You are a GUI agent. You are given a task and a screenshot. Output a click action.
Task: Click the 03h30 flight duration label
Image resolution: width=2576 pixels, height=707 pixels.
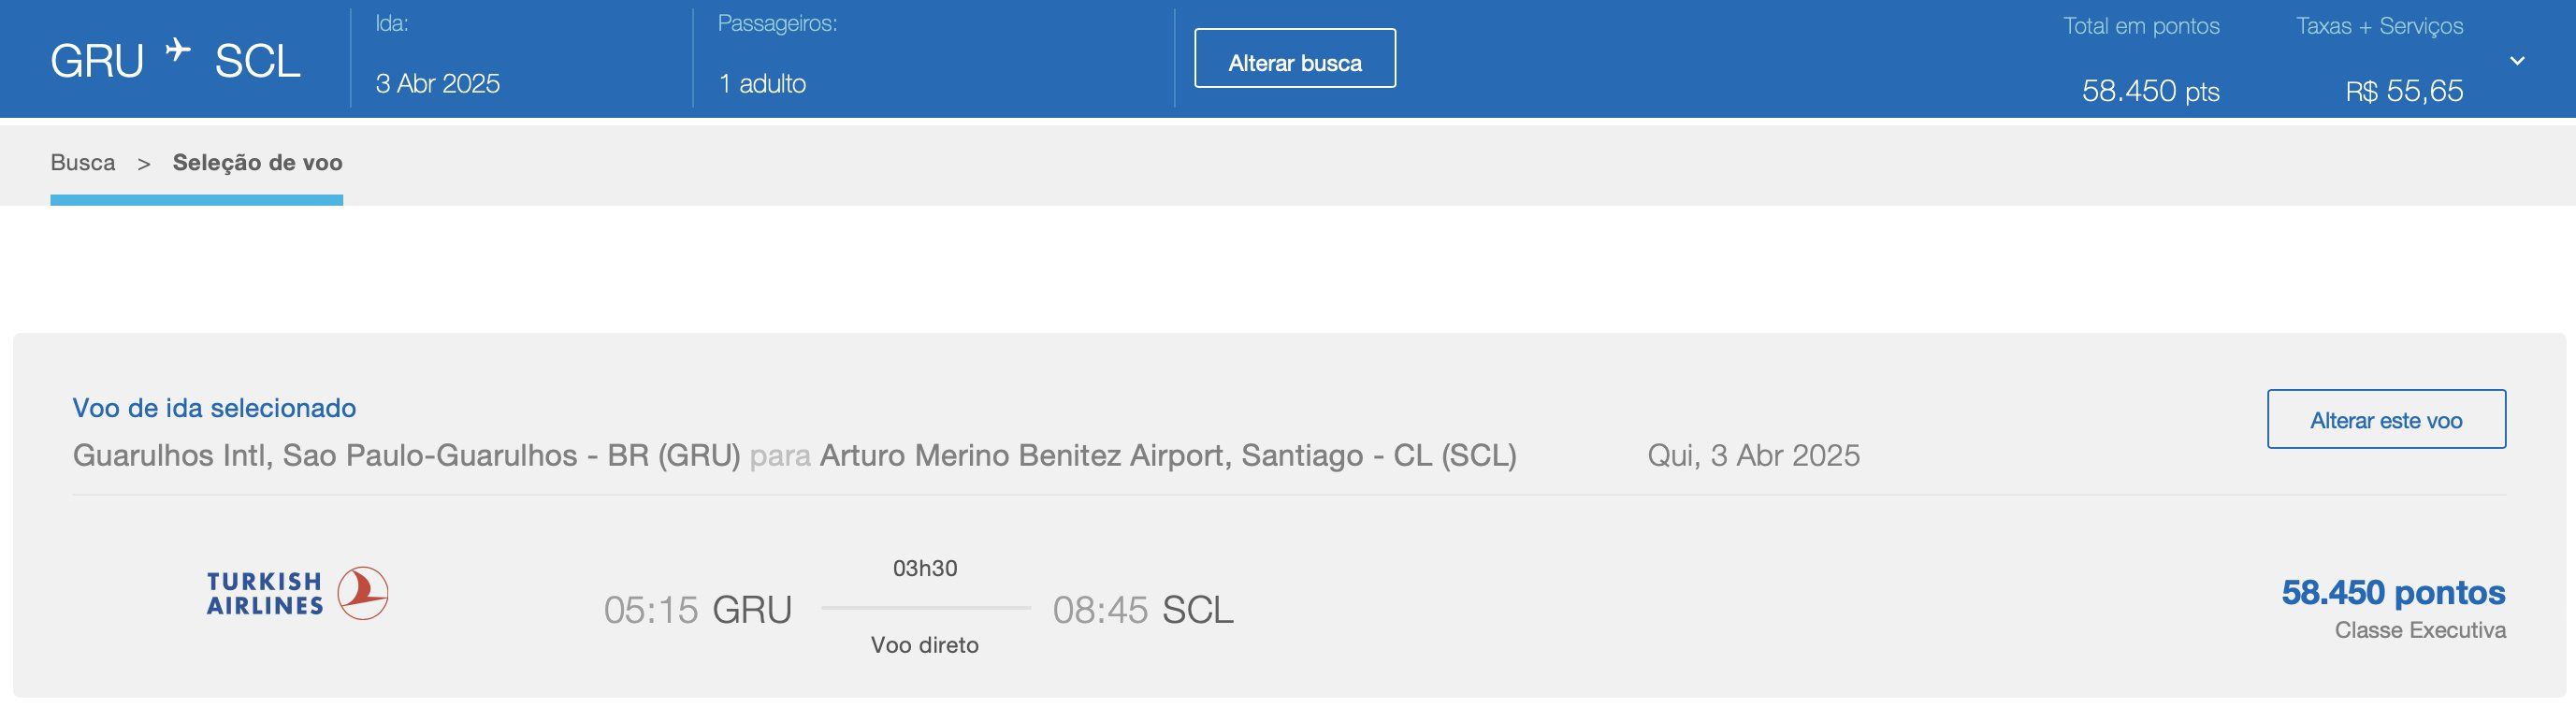(x=925, y=568)
